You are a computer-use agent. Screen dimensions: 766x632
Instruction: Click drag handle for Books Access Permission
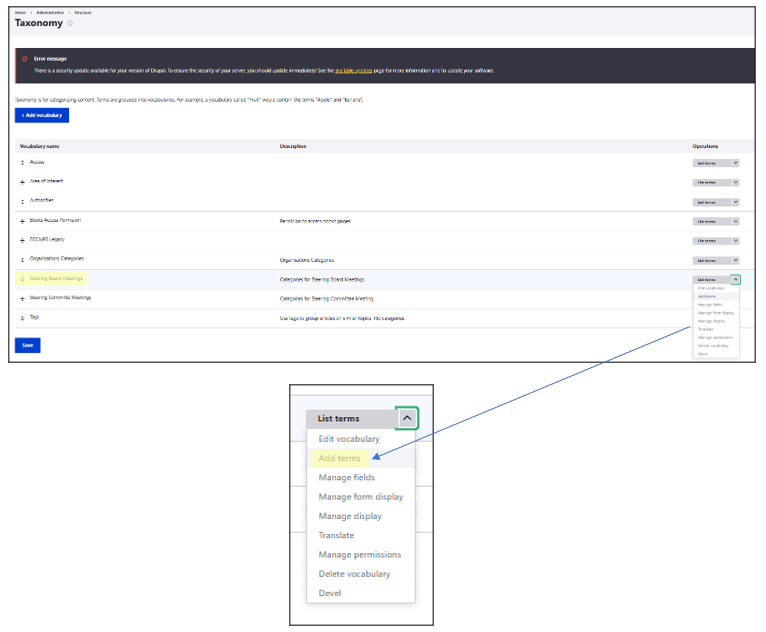22,221
